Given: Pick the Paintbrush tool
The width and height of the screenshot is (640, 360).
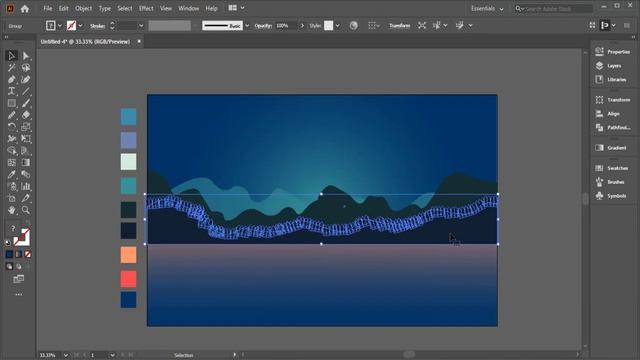Looking at the screenshot, I should (26, 103).
